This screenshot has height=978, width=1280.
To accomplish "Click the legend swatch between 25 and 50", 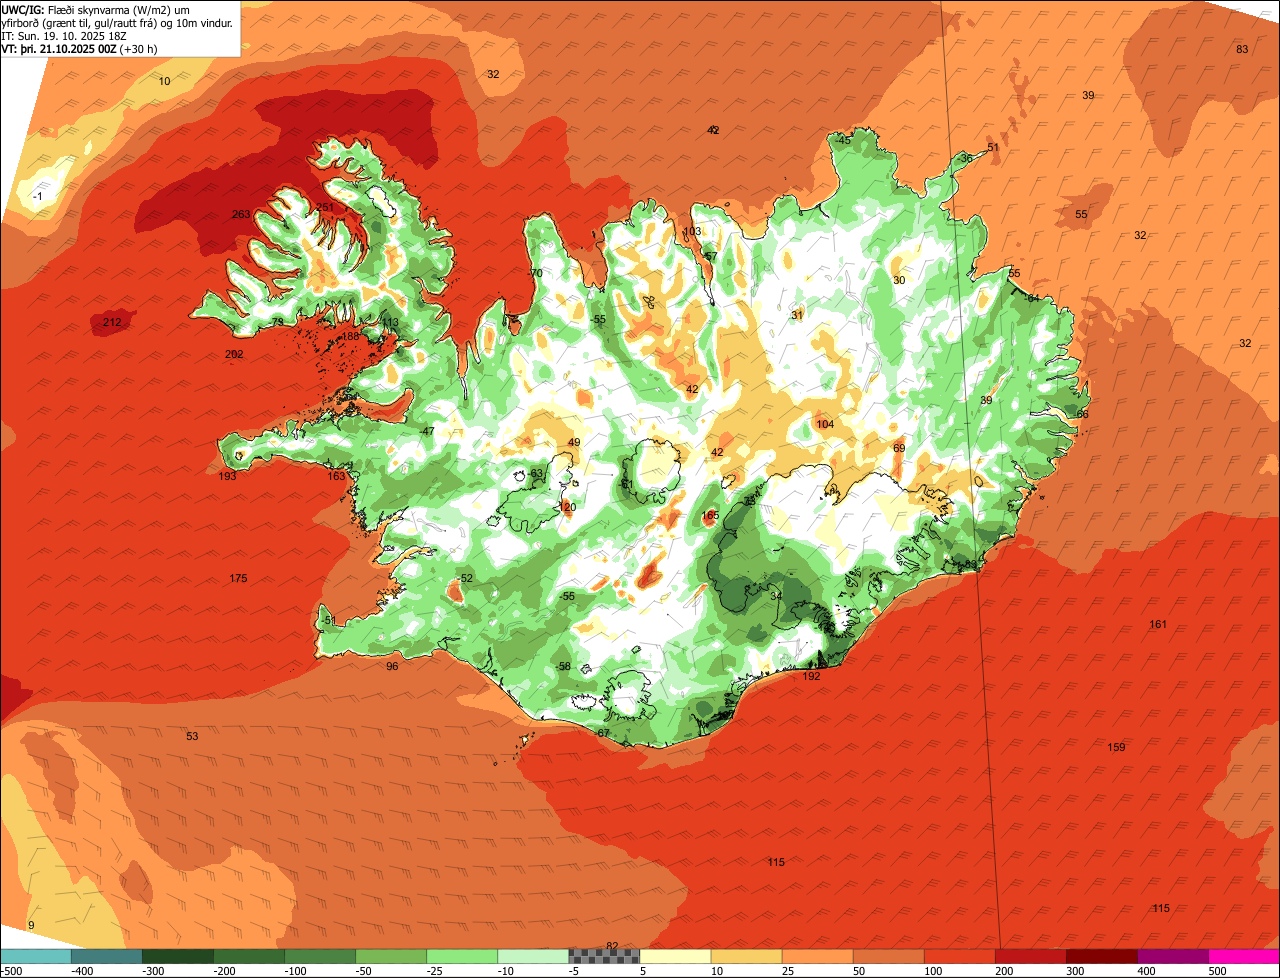I will tap(817, 956).
